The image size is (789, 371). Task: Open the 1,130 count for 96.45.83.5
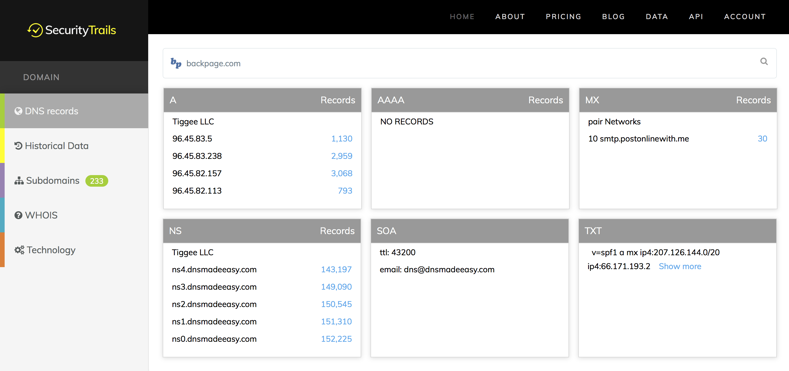(342, 139)
